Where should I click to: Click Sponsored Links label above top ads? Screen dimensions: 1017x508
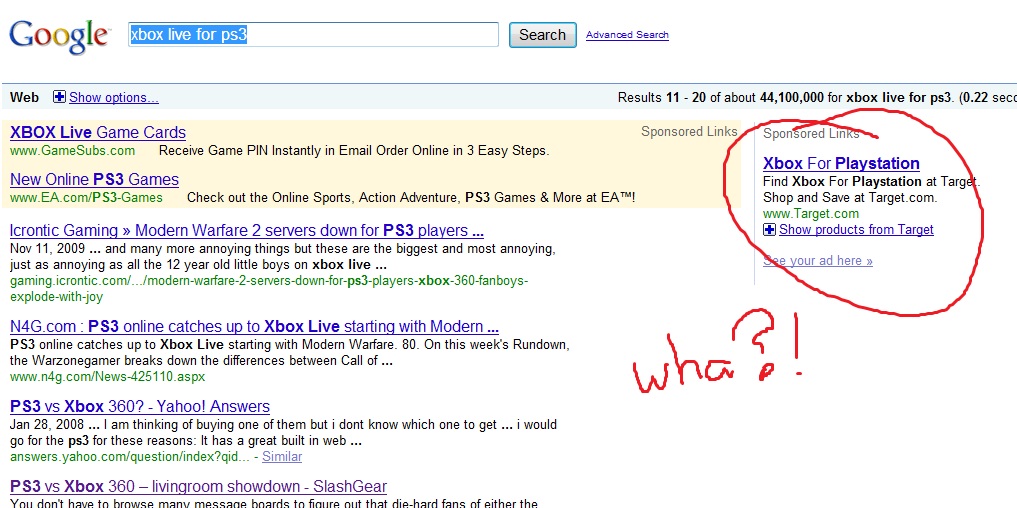click(689, 132)
